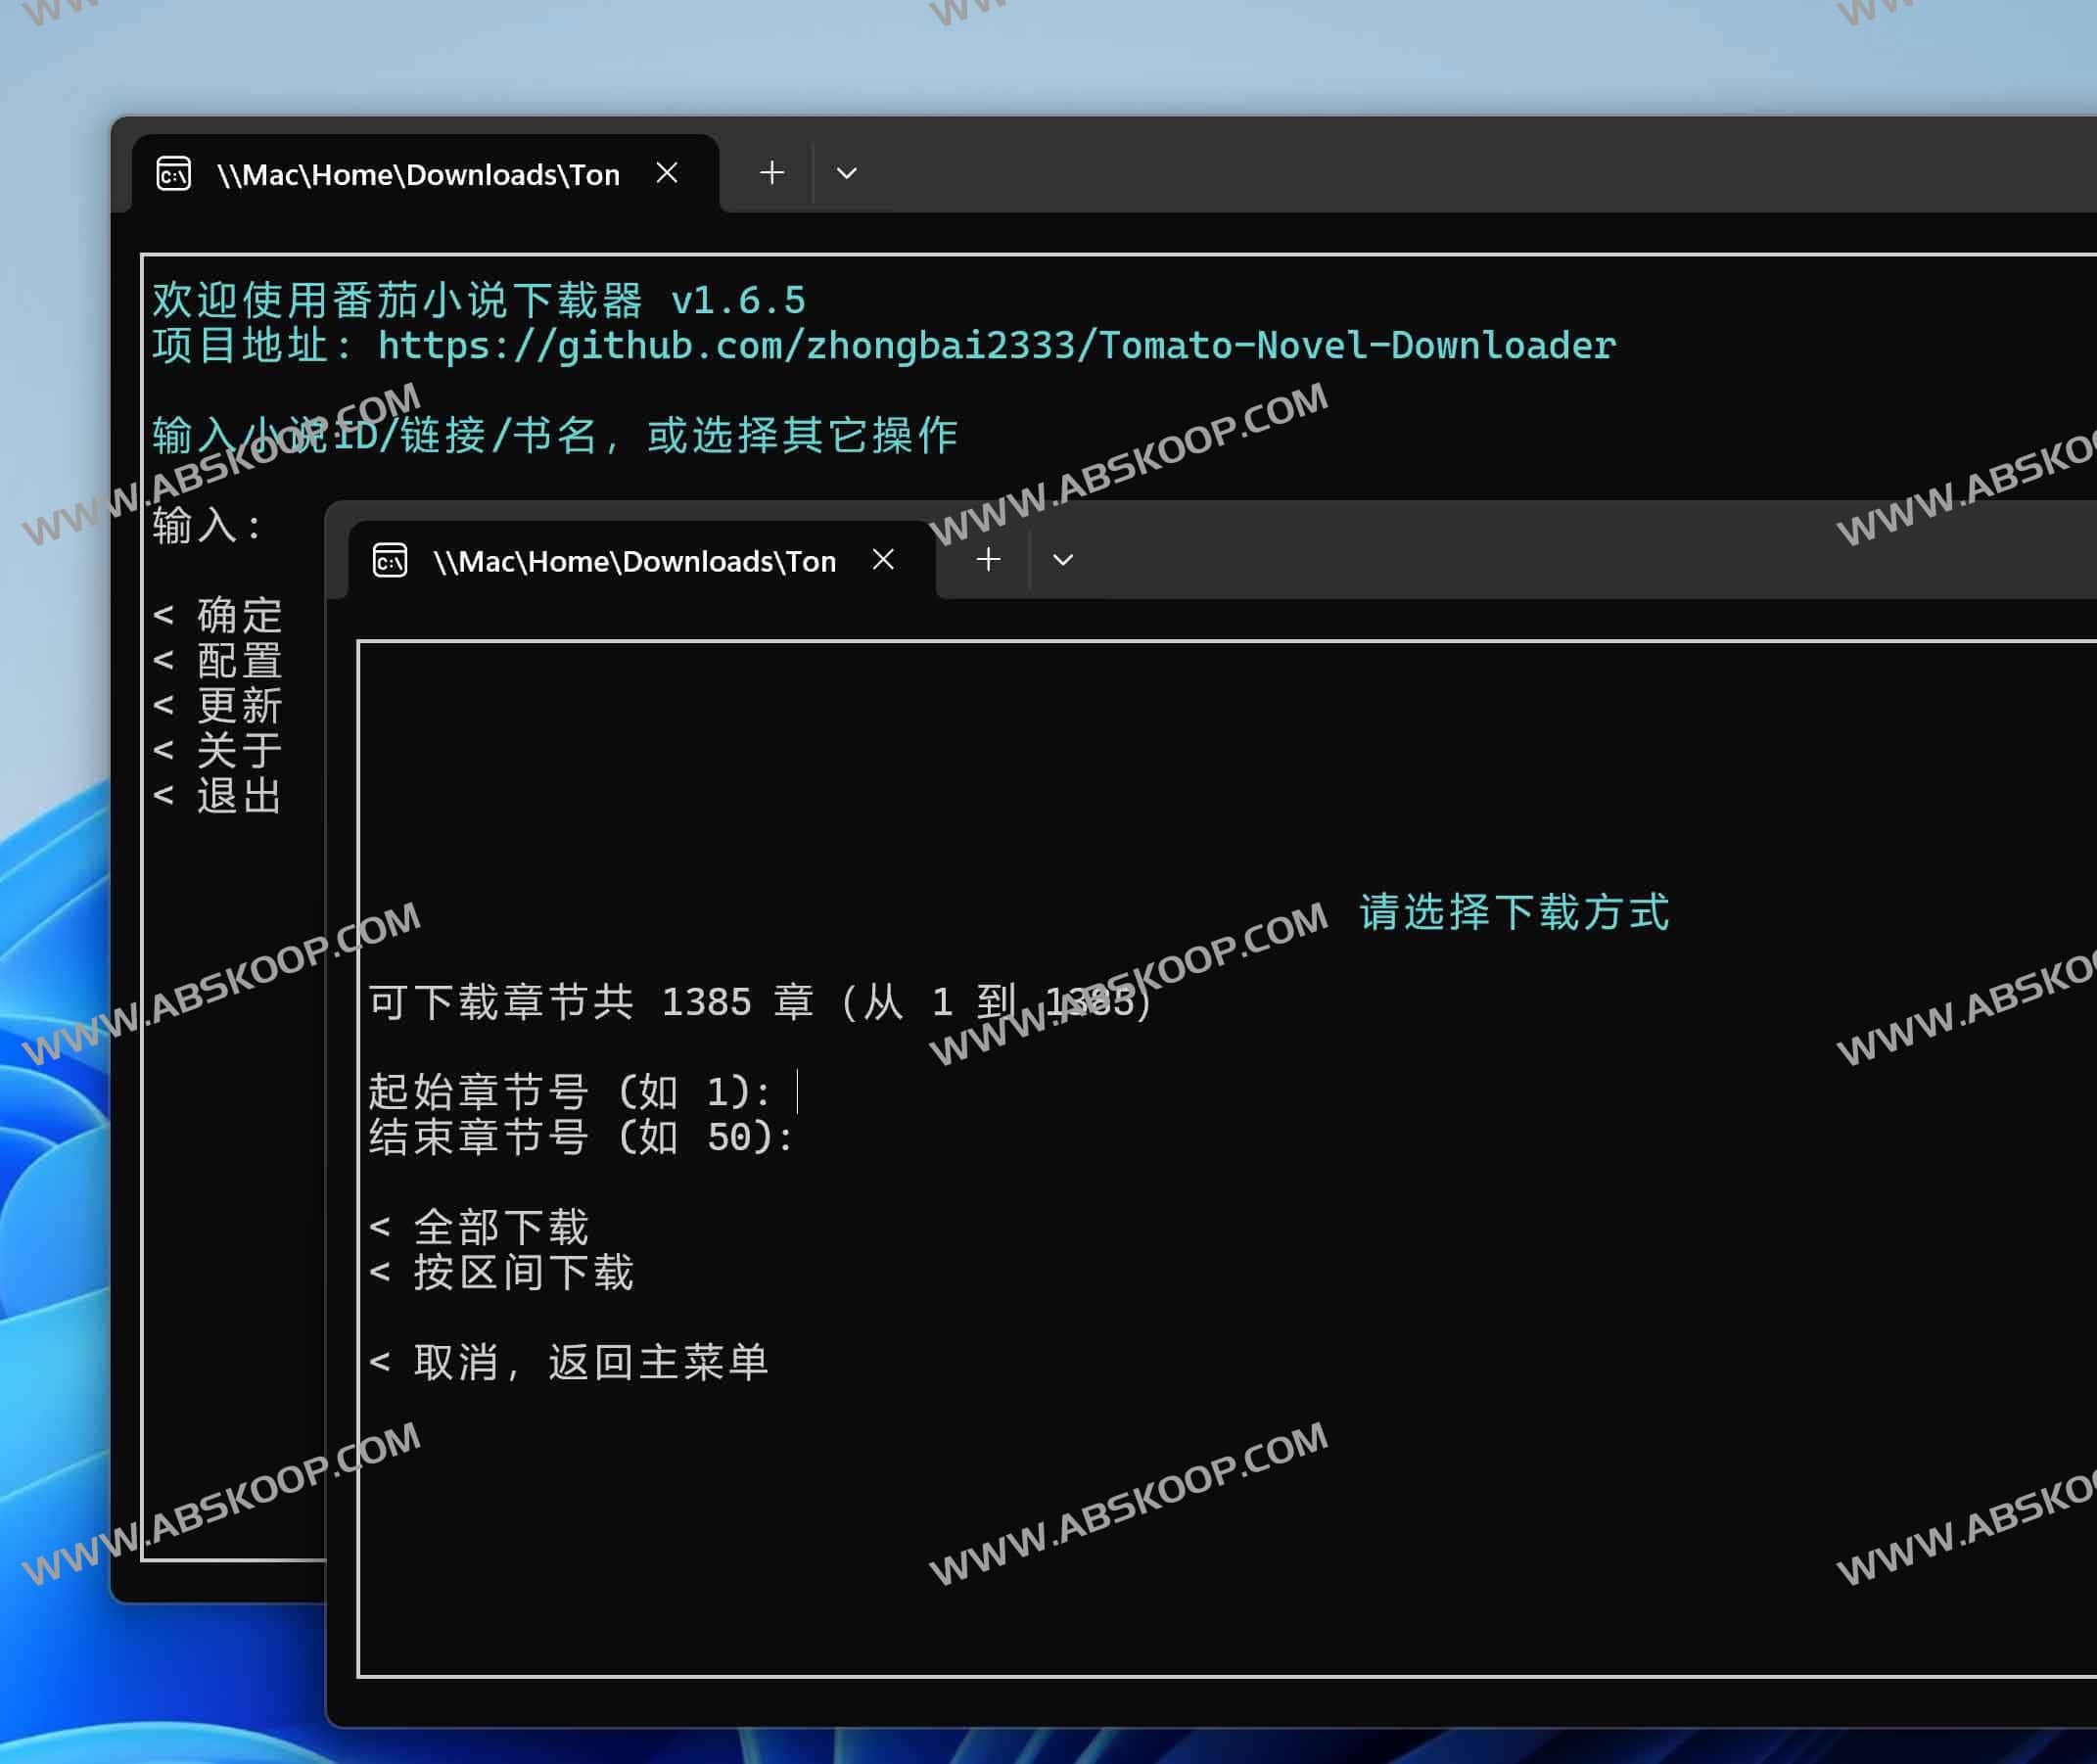Open a new tab in the back terminal window

tap(771, 173)
